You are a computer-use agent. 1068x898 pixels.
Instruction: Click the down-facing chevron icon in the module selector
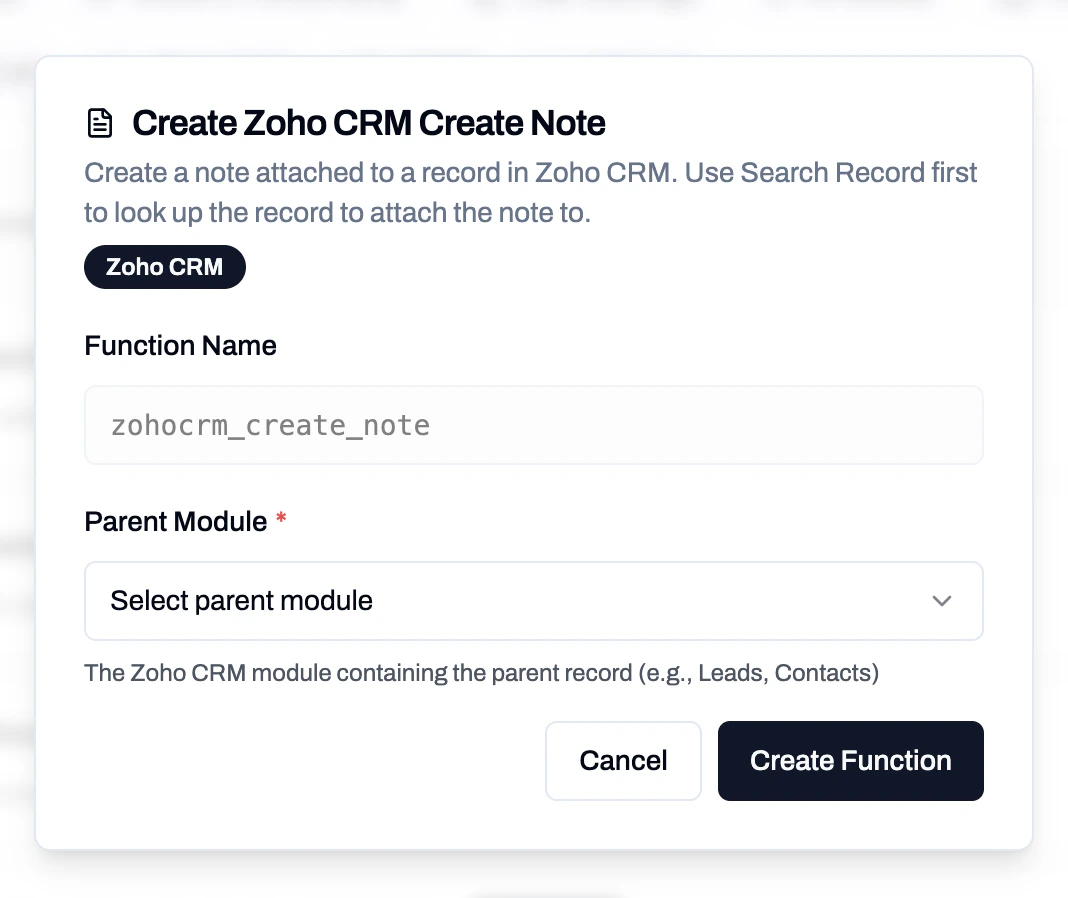tap(941, 601)
